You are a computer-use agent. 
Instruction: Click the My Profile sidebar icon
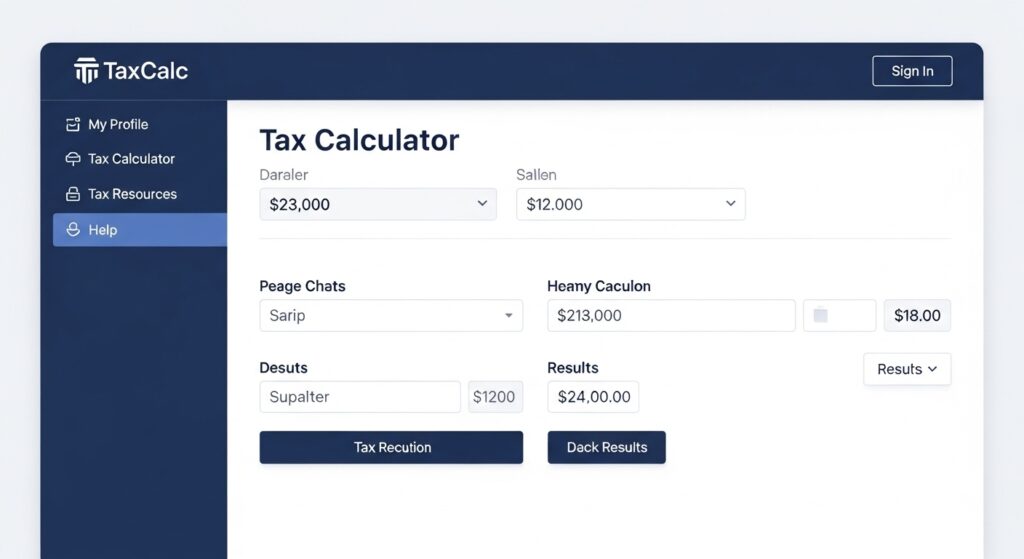72,125
